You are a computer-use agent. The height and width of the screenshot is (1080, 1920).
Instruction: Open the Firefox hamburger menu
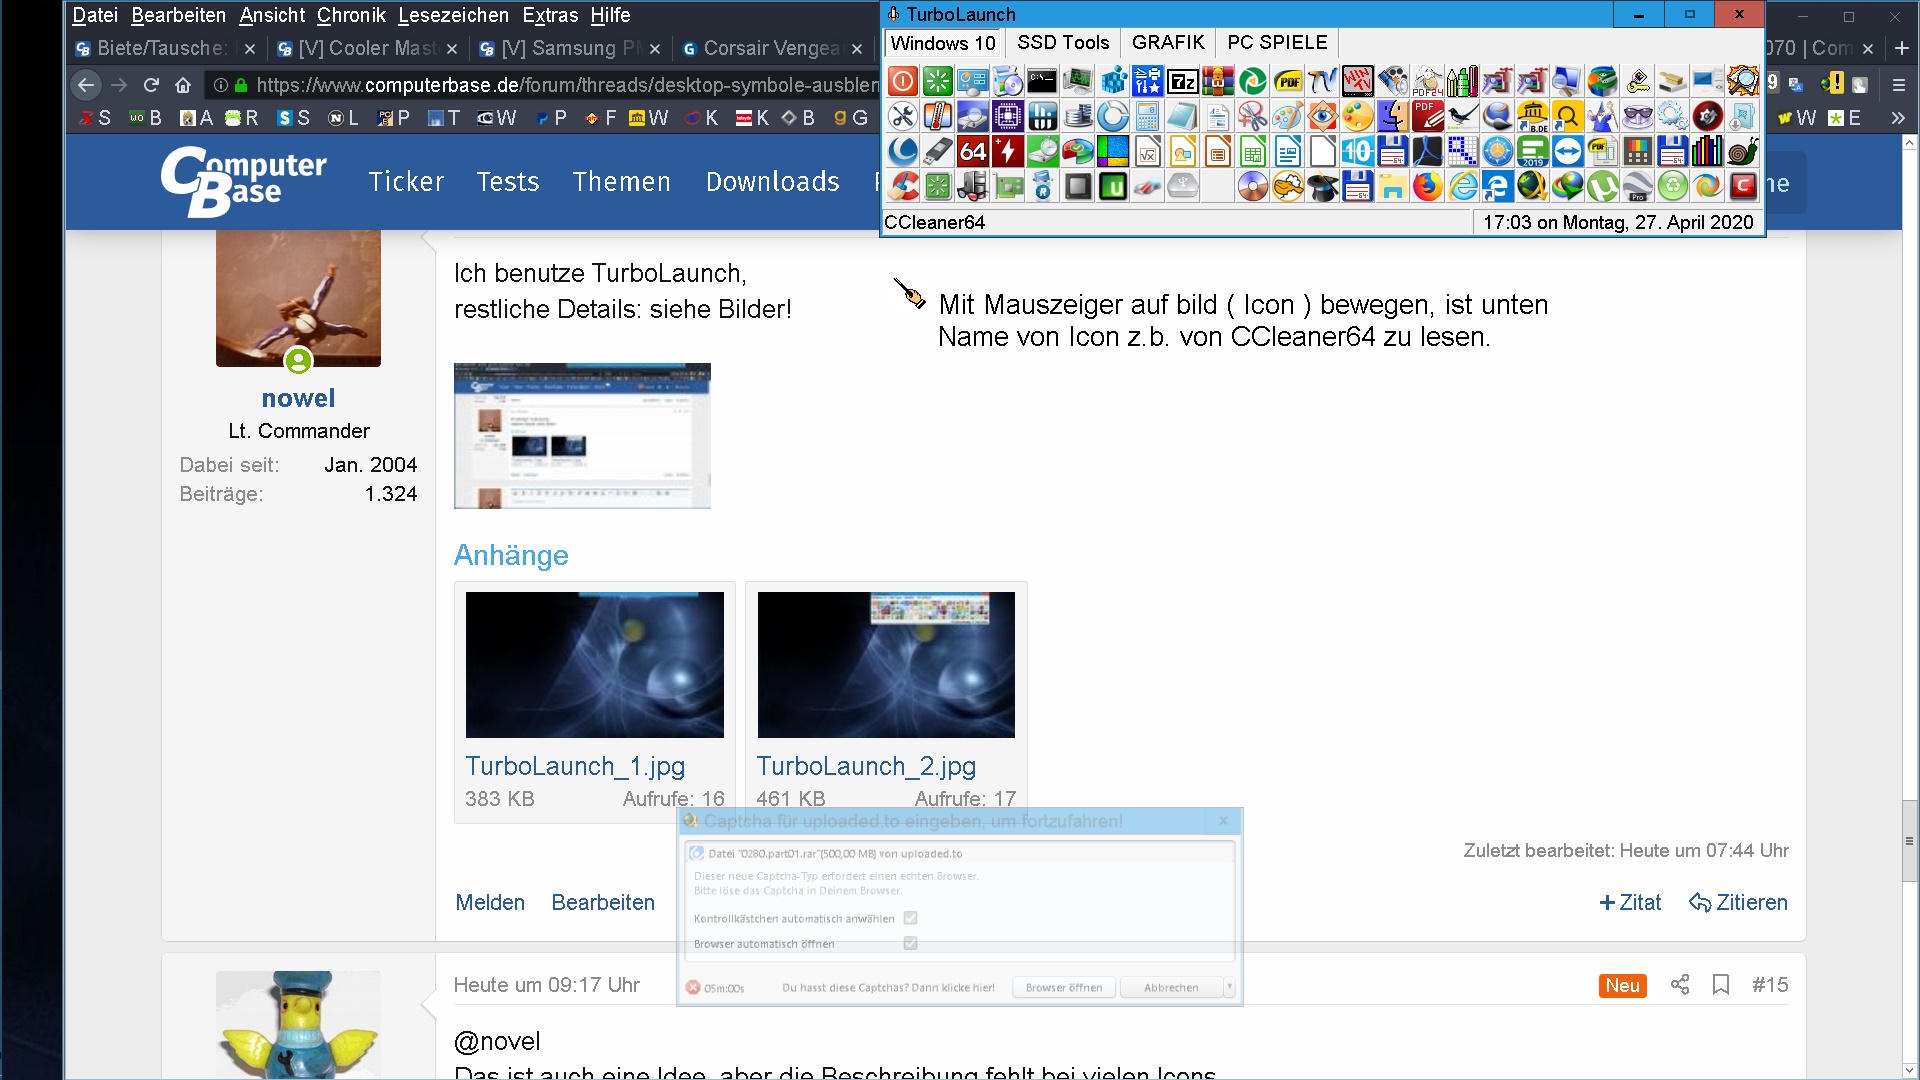click(x=1898, y=85)
